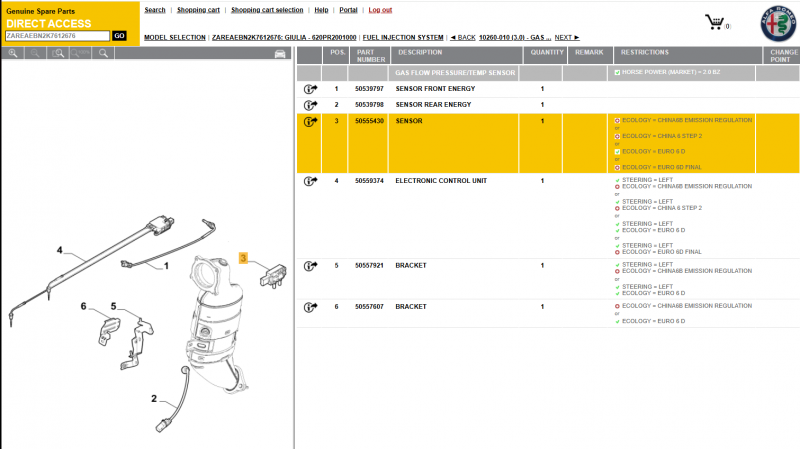
Task: Click the Horse Power restriction green checkbox
Action: click(617, 73)
